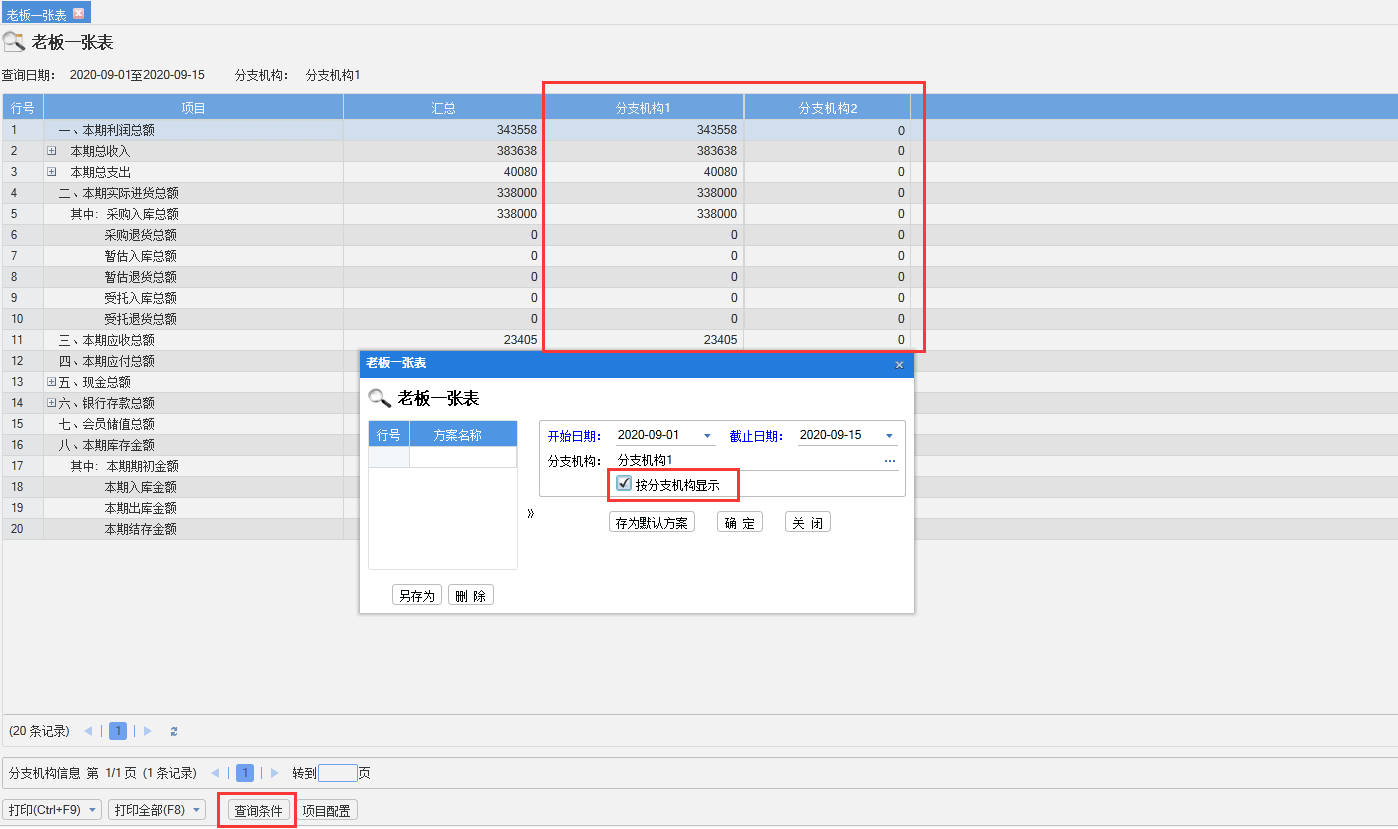The height and width of the screenshot is (829, 1398).
Task: Click the 确定 button in the dialog
Action: (x=739, y=523)
